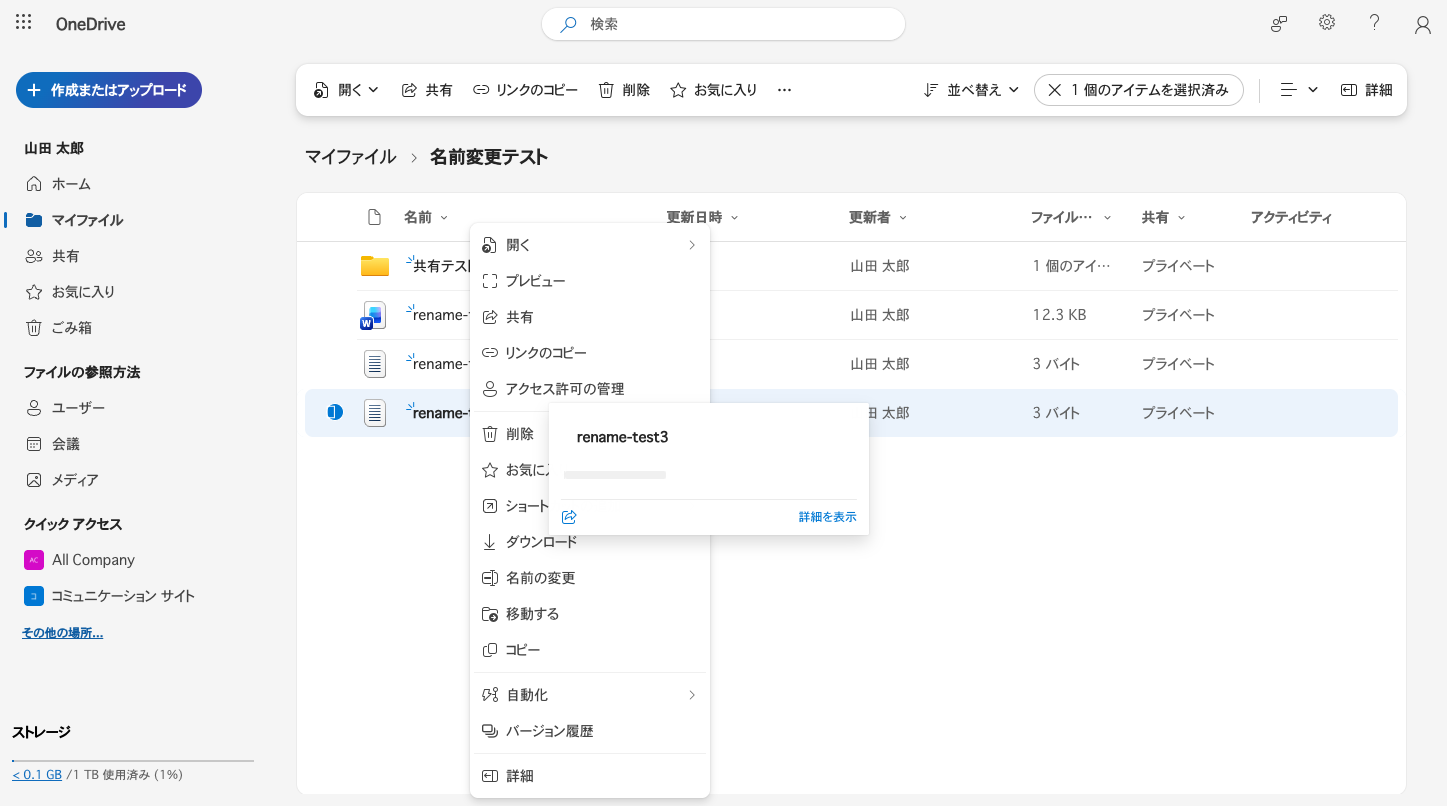Viewport: 1447px width, 806px height.
Task: Choose 名前の変更 in the context menu
Action: point(590,578)
